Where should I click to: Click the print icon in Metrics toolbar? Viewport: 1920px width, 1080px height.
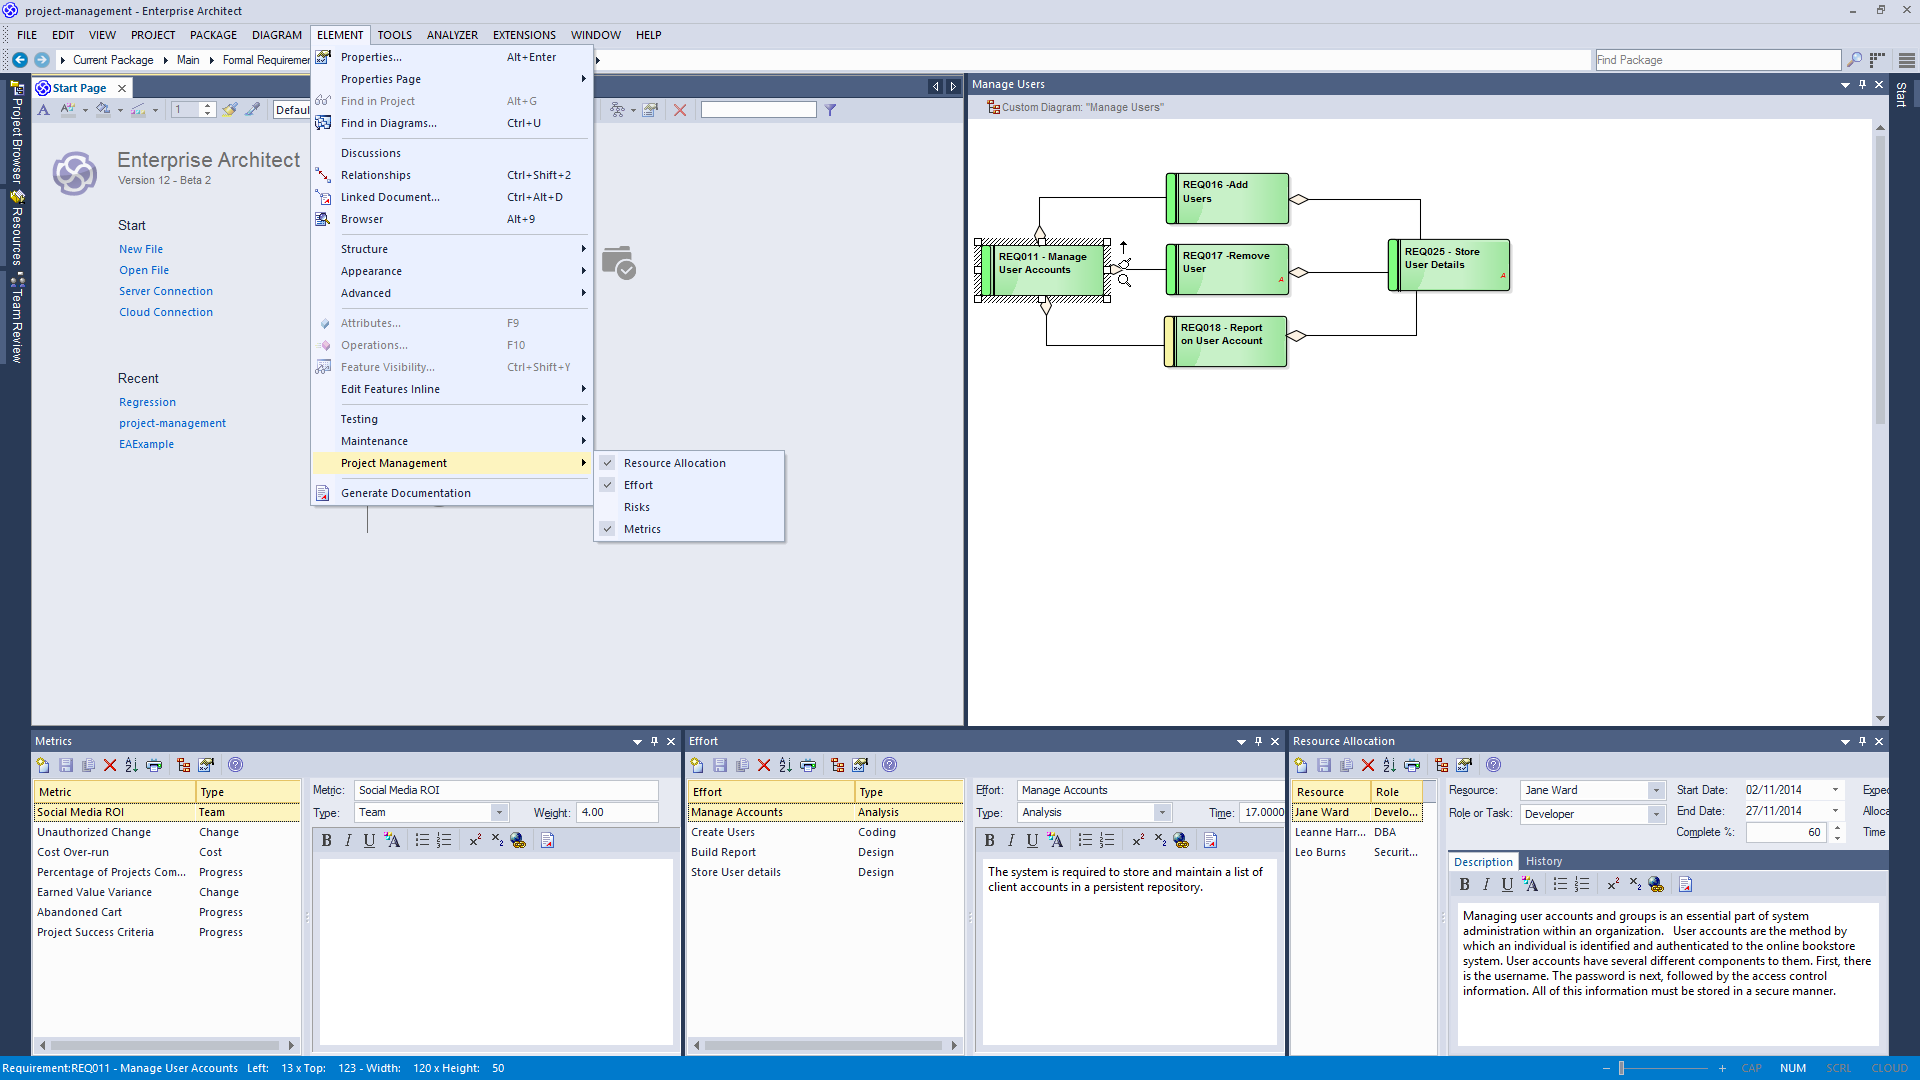point(154,765)
